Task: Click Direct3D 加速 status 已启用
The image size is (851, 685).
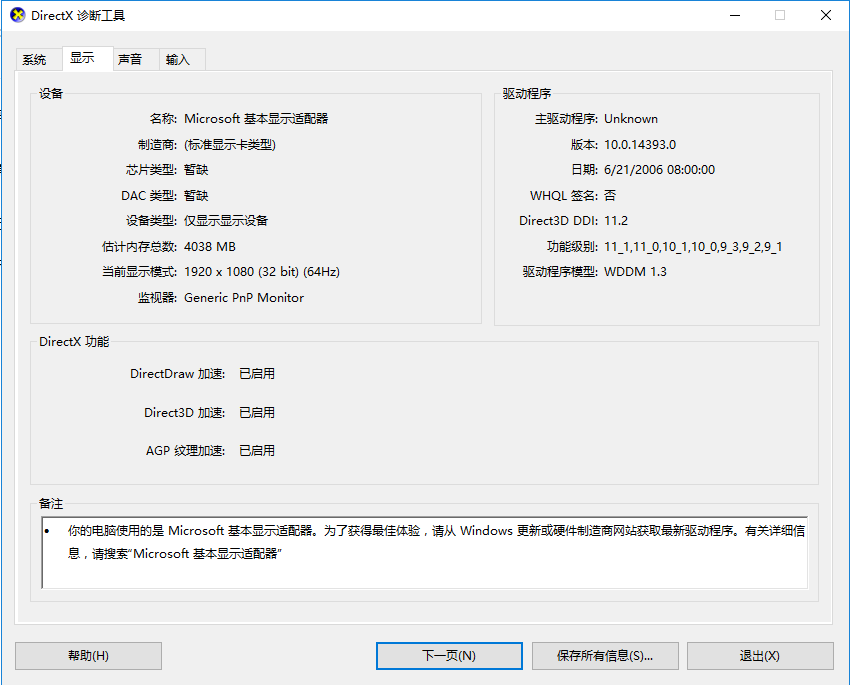Action: click(x=257, y=413)
